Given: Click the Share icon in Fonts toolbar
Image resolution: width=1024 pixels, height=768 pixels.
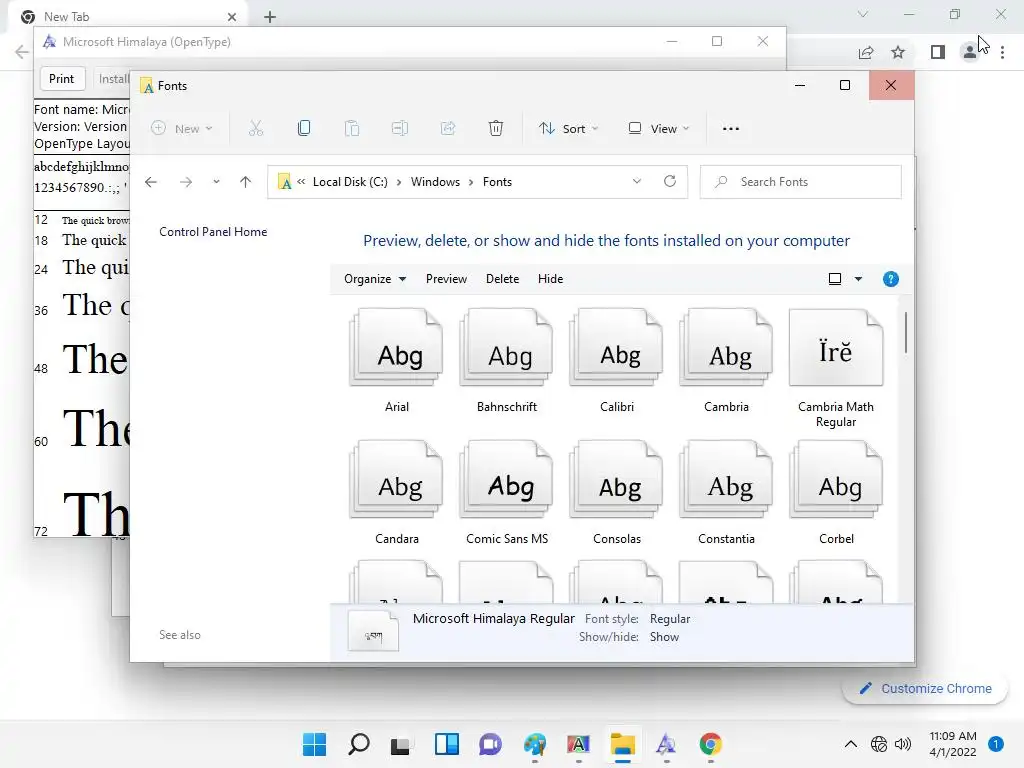Looking at the screenshot, I should tap(448, 129).
